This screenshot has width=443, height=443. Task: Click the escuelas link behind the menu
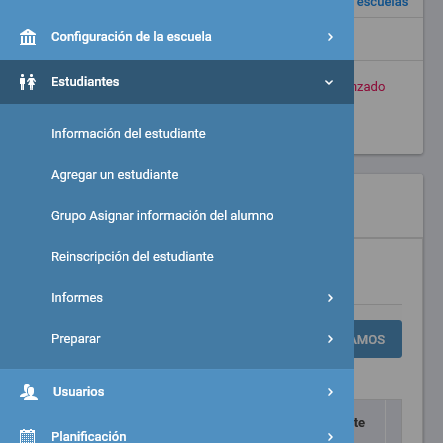point(382,3)
